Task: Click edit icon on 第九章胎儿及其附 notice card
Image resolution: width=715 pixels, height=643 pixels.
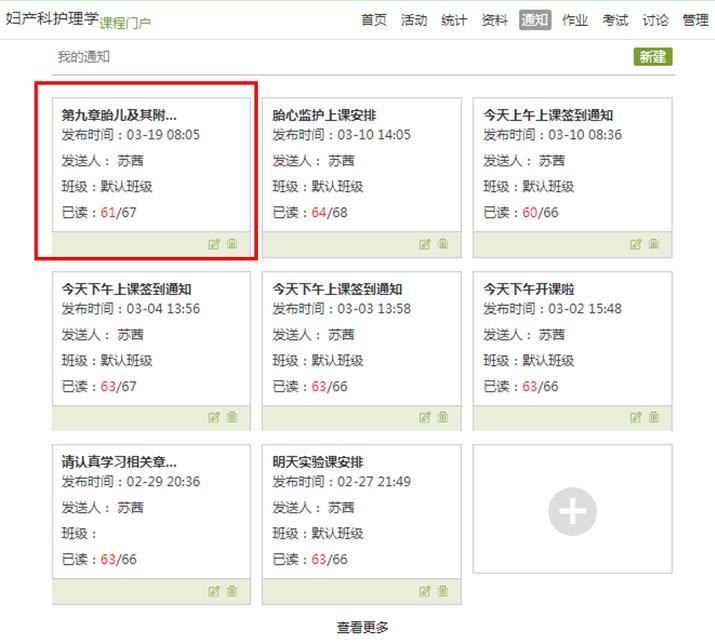Action: point(214,244)
